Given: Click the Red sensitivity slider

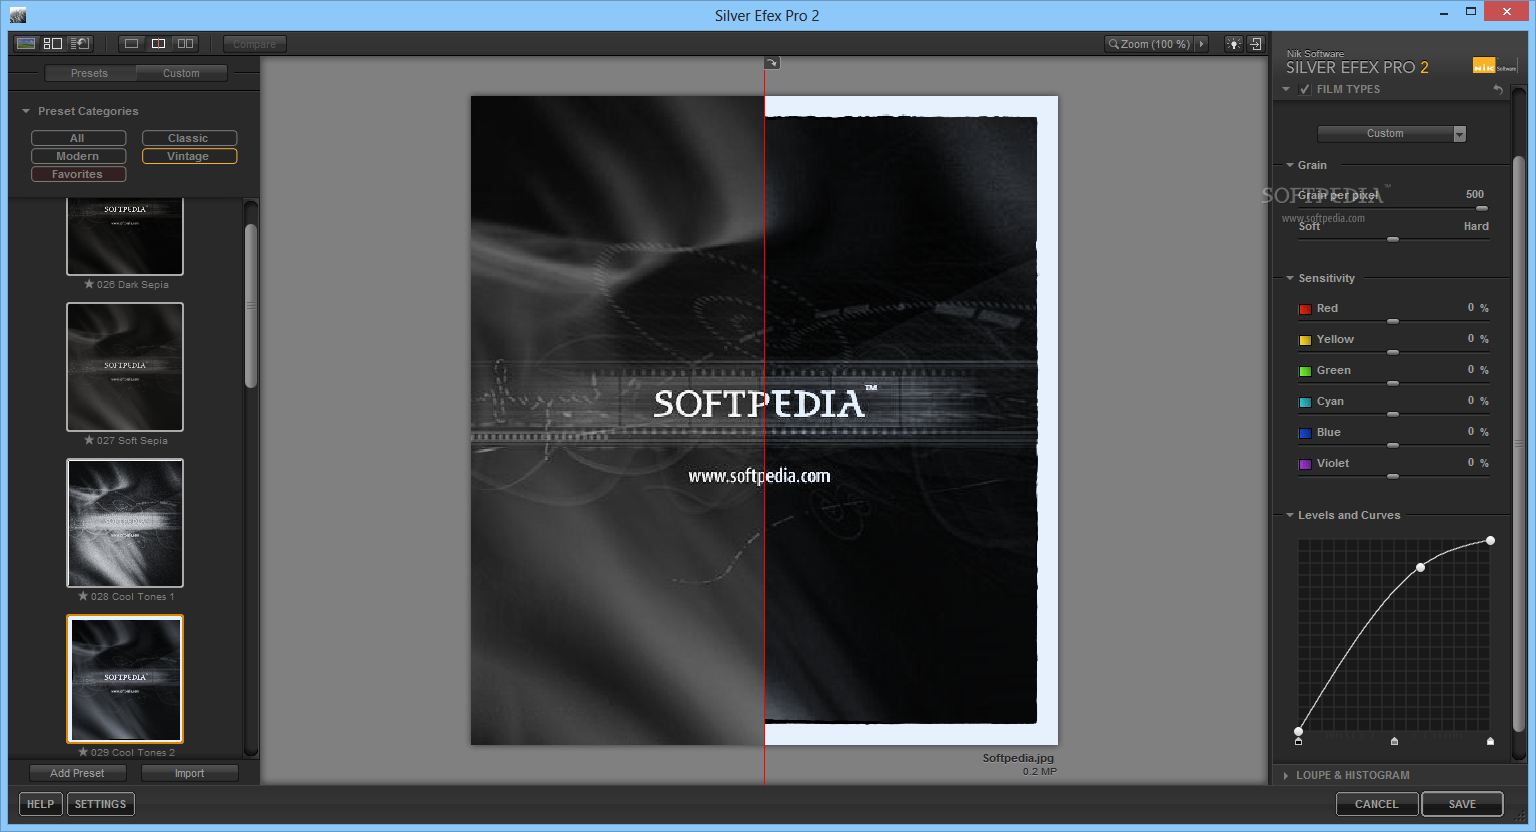Looking at the screenshot, I should 1393,321.
